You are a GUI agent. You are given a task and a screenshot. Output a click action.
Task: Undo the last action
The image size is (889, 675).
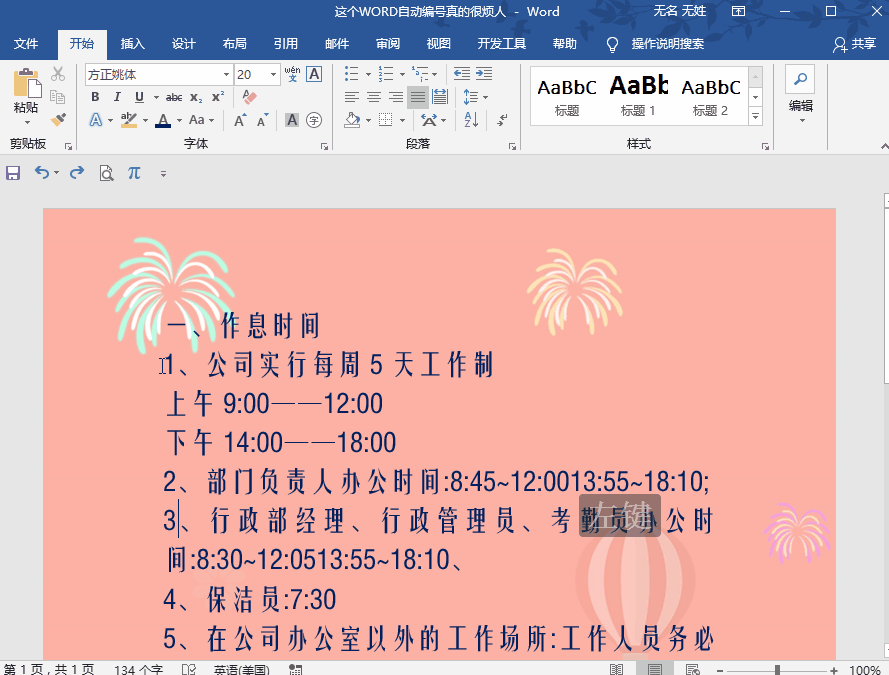coord(43,172)
